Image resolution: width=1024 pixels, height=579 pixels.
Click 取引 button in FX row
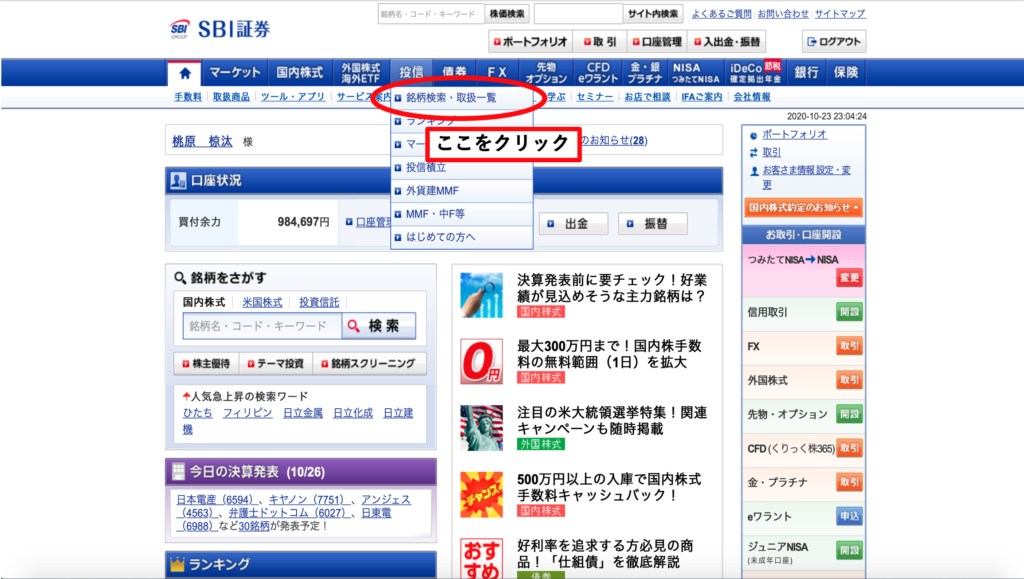point(849,346)
